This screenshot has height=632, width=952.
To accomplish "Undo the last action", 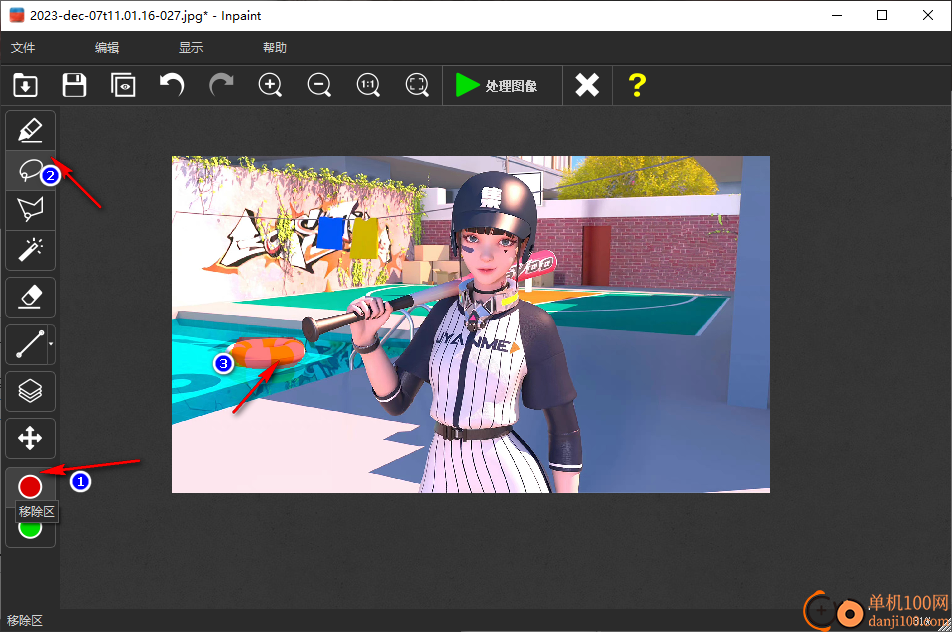I will 172,85.
